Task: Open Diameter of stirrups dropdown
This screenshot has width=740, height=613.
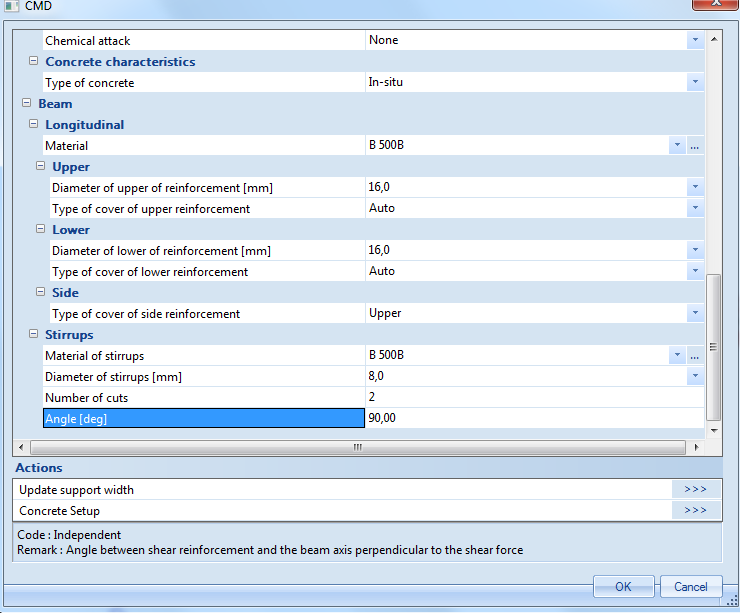Action: click(694, 377)
